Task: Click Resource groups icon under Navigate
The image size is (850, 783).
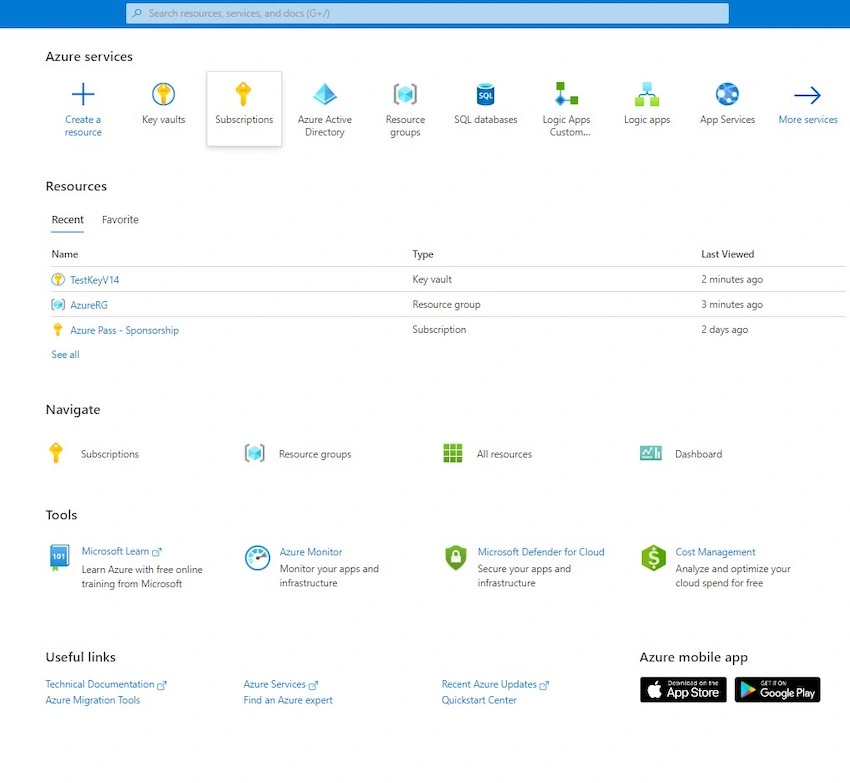Action: 254,453
